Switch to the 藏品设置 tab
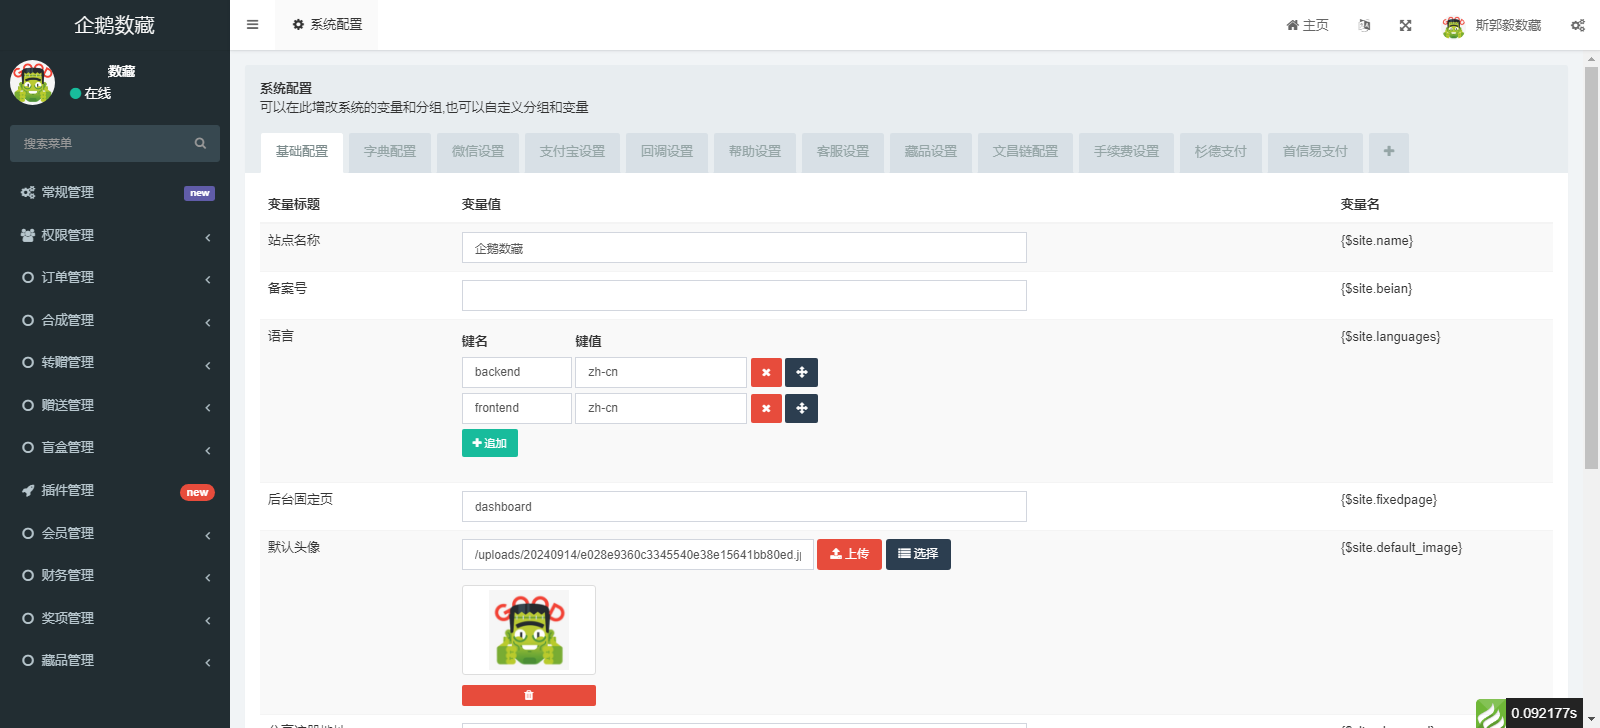1600x728 pixels. click(x=931, y=152)
